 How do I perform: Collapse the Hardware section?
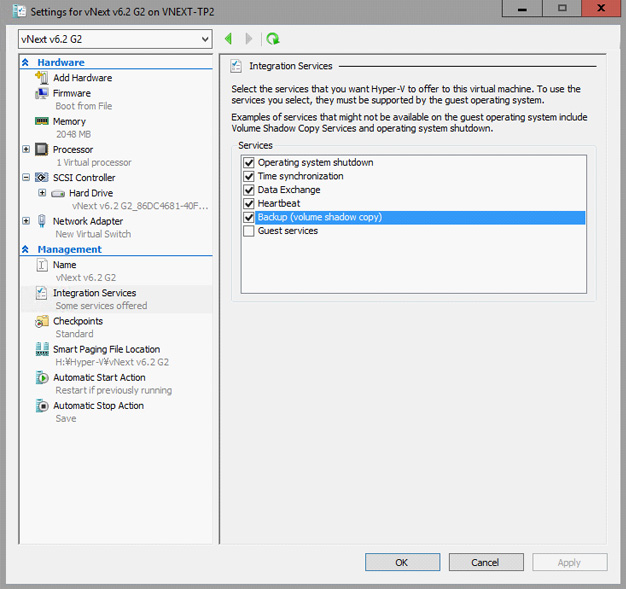[25, 62]
